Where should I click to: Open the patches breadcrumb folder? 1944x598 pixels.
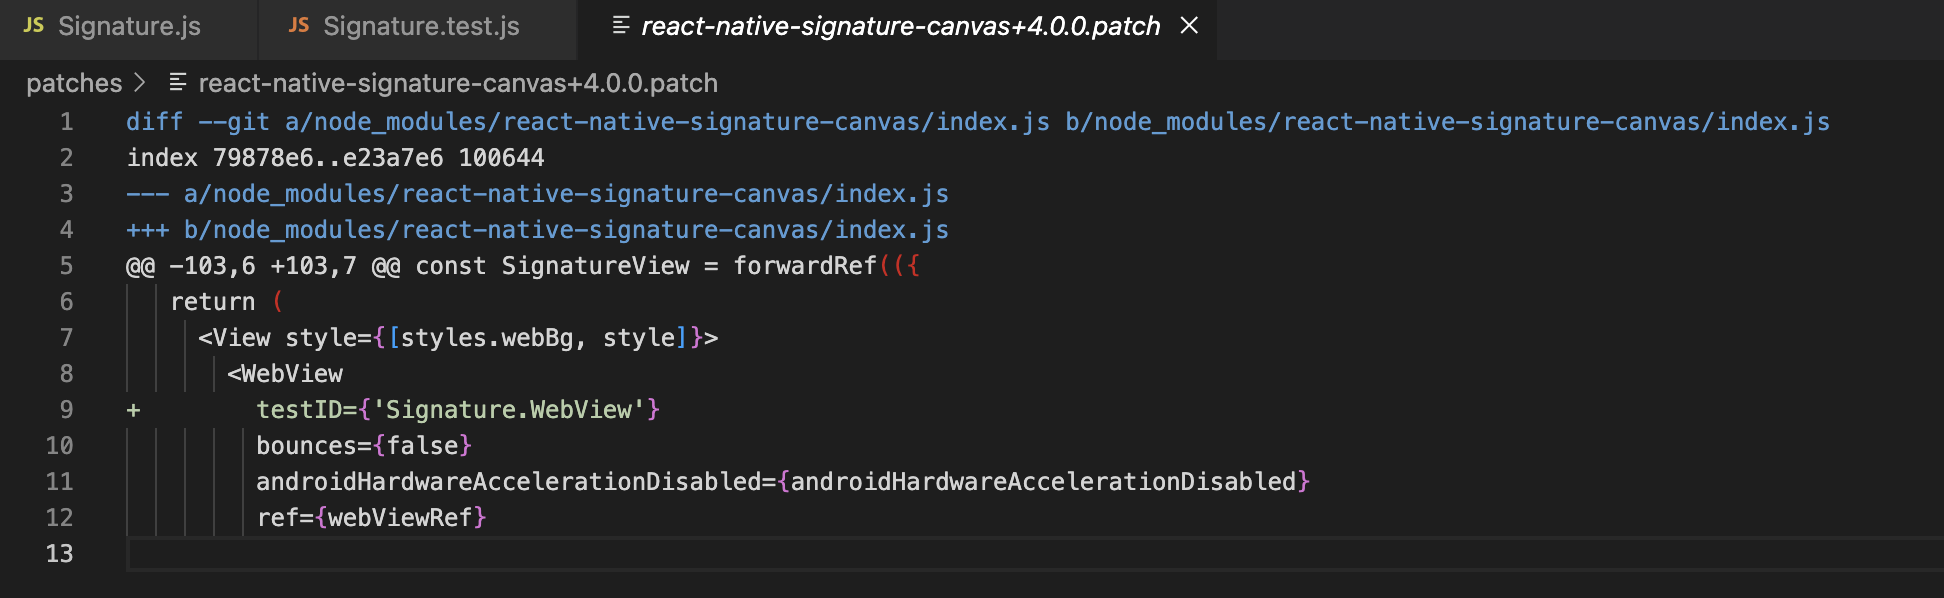pyautogui.click(x=74, y=83)
